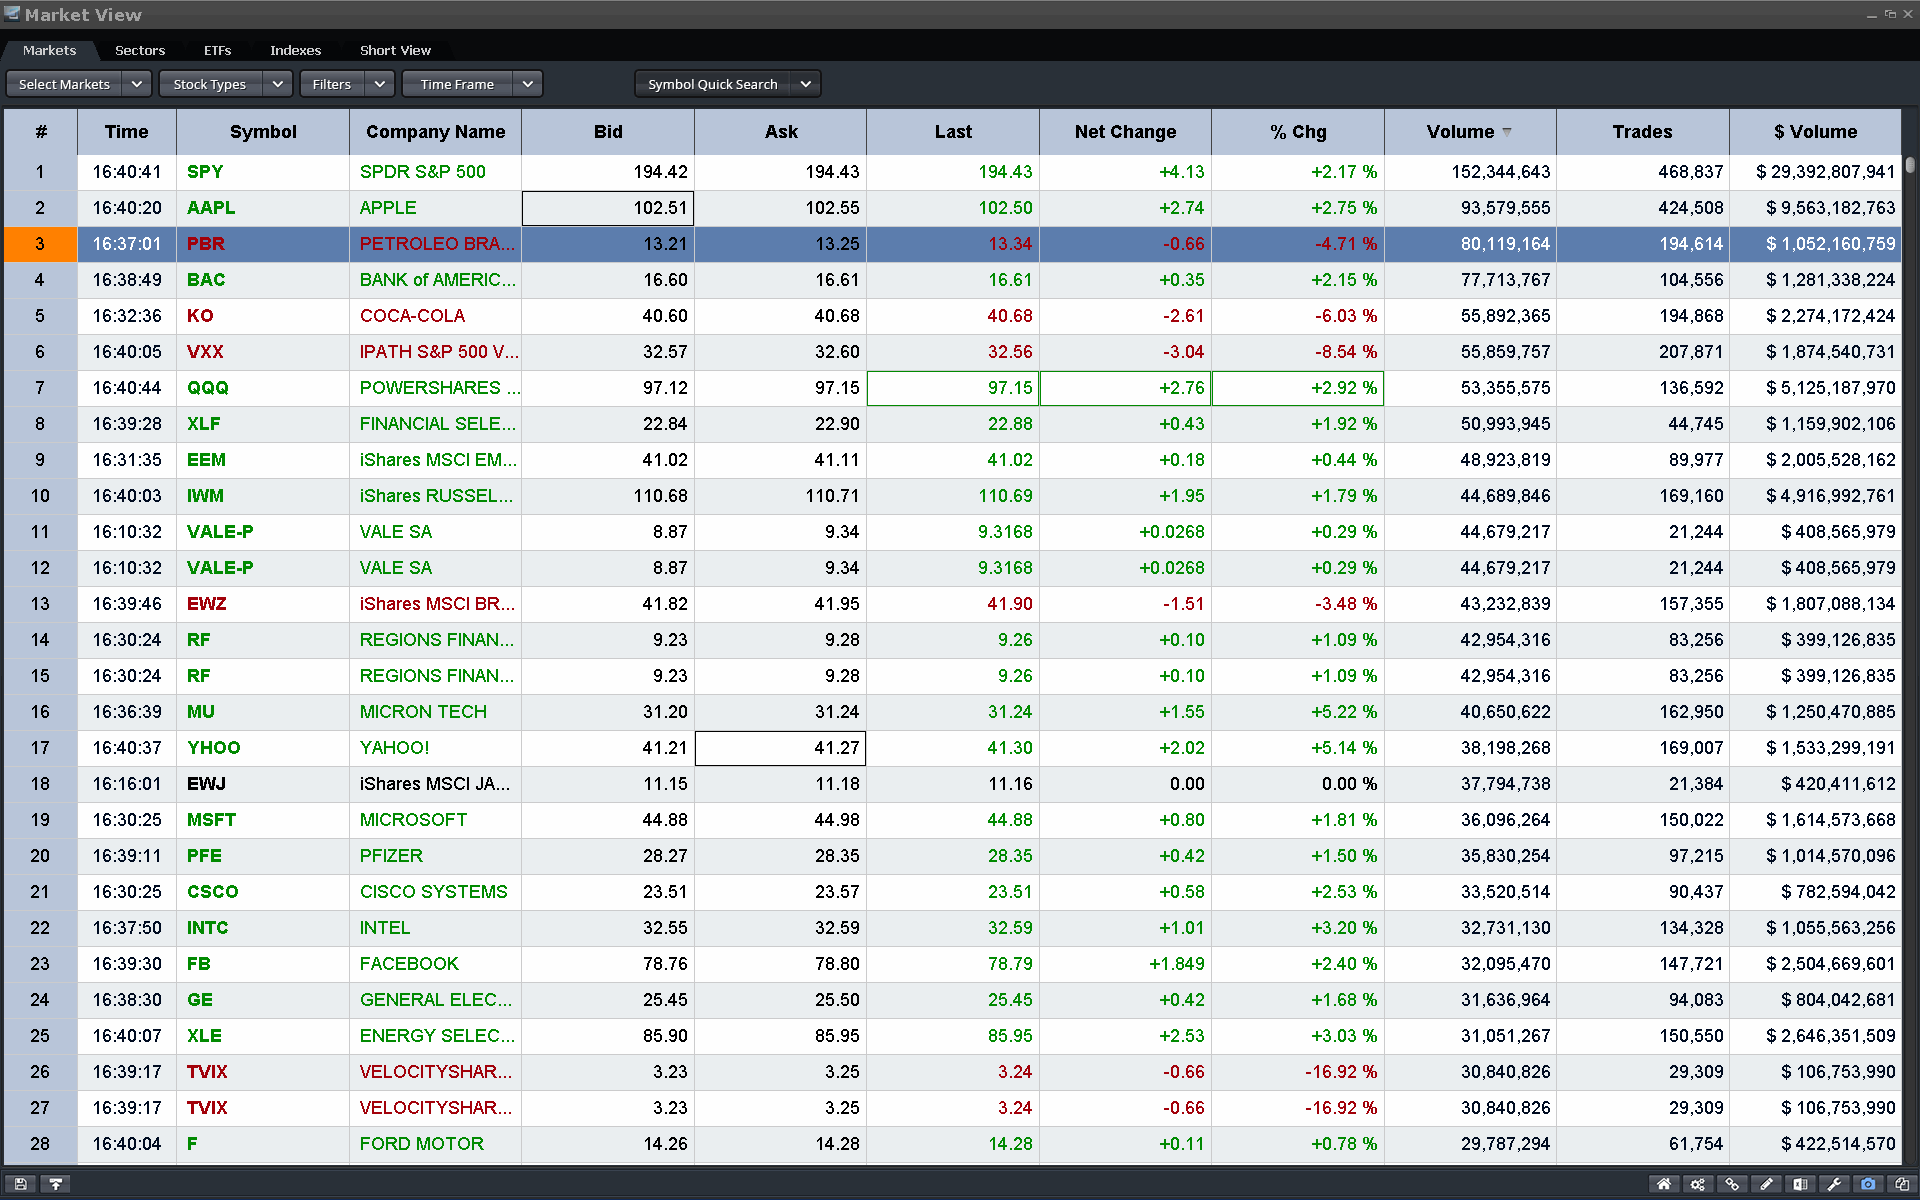Click the duplicate window icon
Screen dimensions: 1920x1200
tap(1902, 1184)
